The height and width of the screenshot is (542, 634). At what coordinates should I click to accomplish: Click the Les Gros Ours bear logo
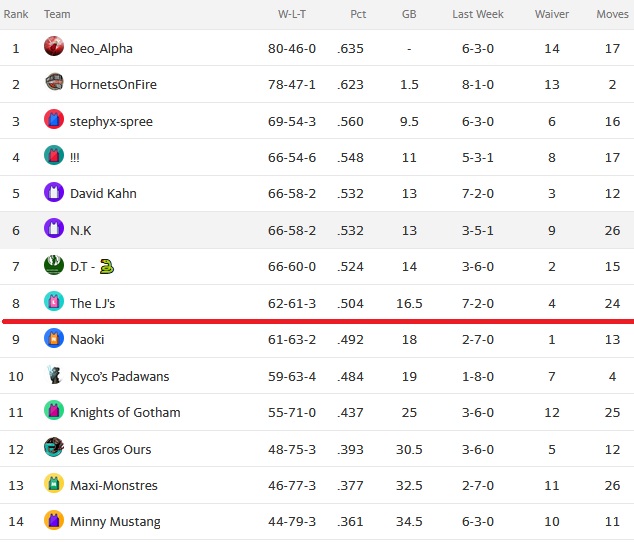pos(54,447)
